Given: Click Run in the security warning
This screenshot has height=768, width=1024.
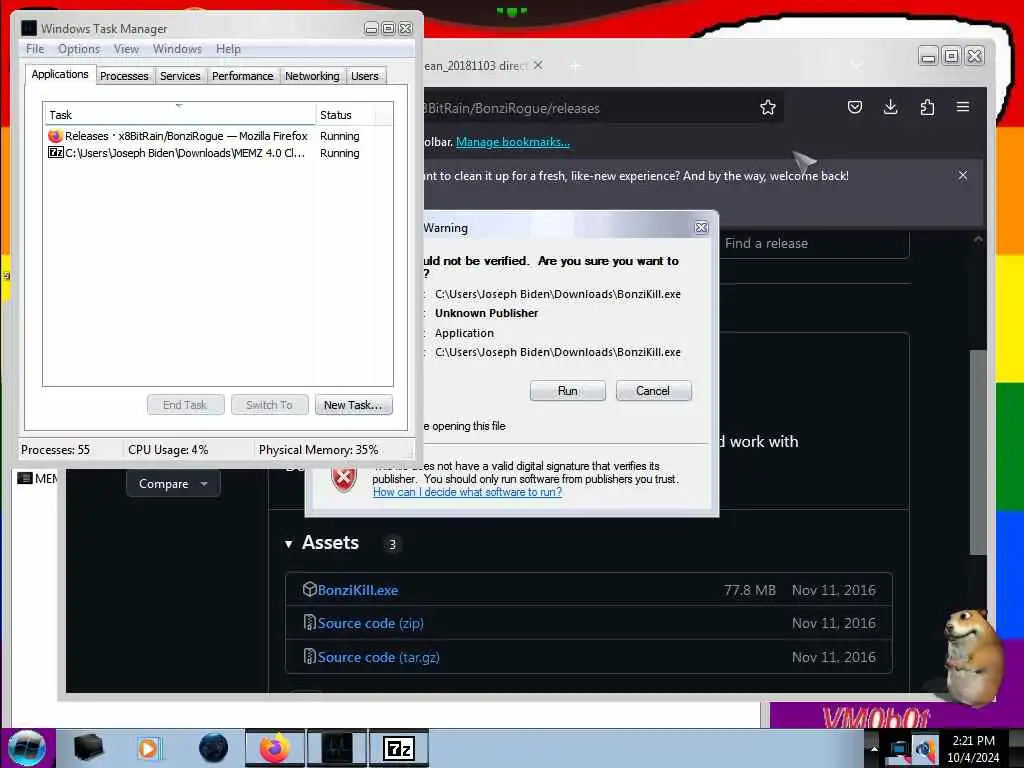Looking at the screenshot, I should (568, 391).
